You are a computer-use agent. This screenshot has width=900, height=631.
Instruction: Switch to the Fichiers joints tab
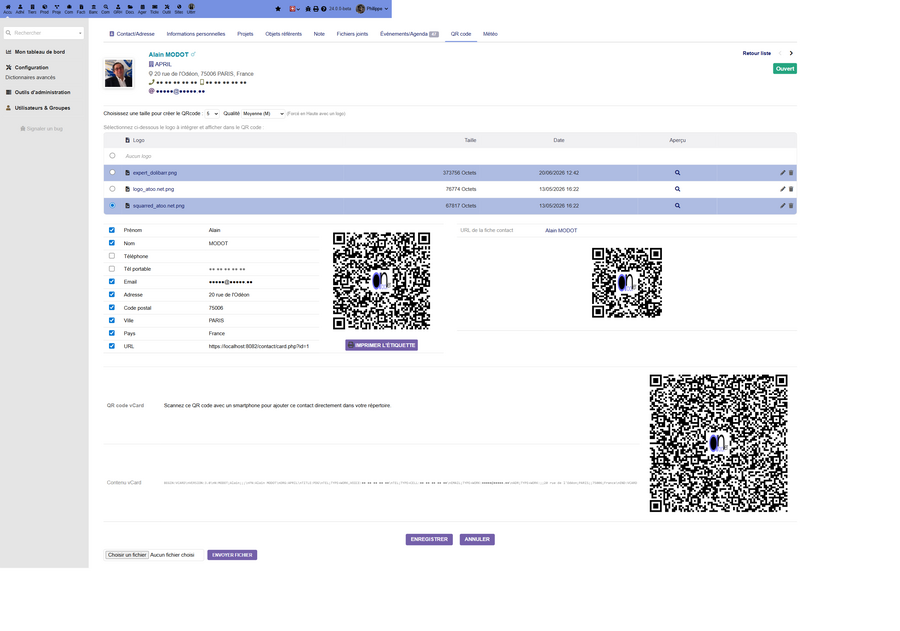pos(352,34)
